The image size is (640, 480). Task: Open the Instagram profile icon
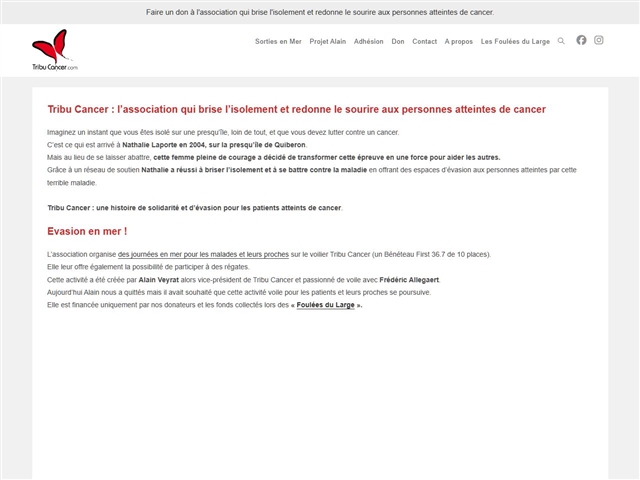click(598, 40)
